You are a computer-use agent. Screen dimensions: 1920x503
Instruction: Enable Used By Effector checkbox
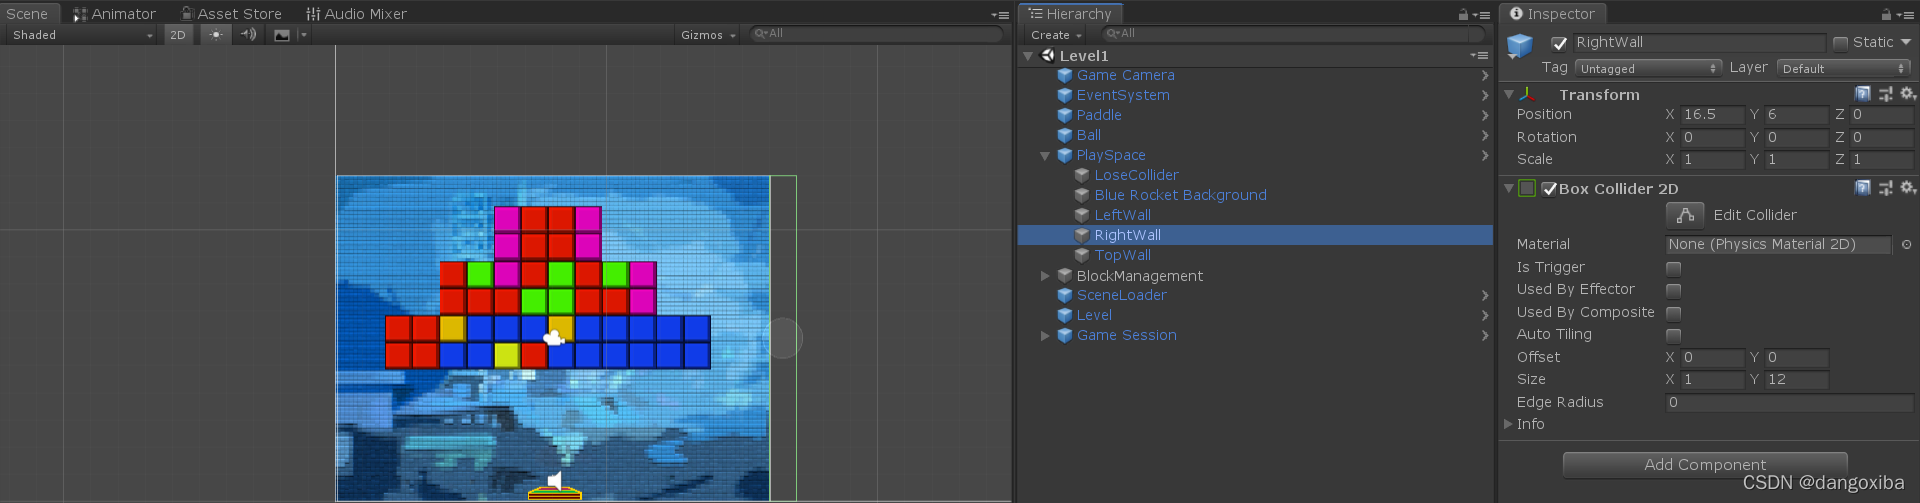pos(1674,290)
